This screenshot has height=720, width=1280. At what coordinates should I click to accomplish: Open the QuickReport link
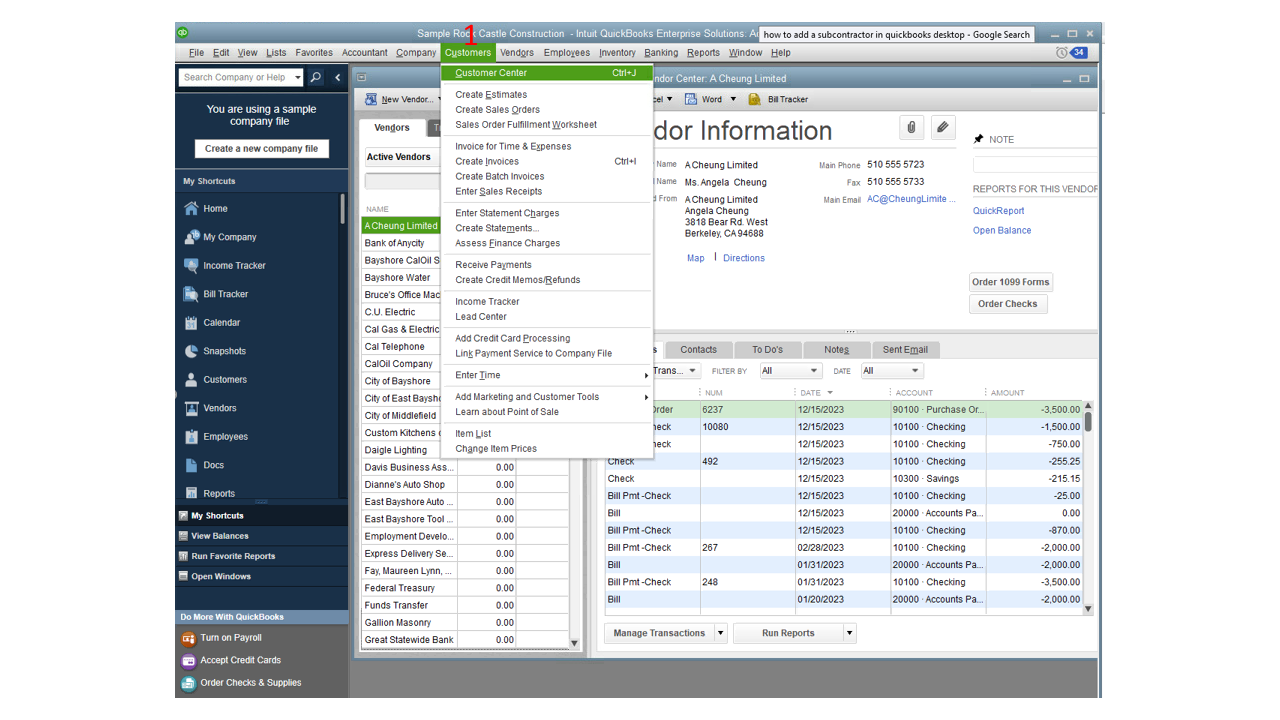(999, 211)
